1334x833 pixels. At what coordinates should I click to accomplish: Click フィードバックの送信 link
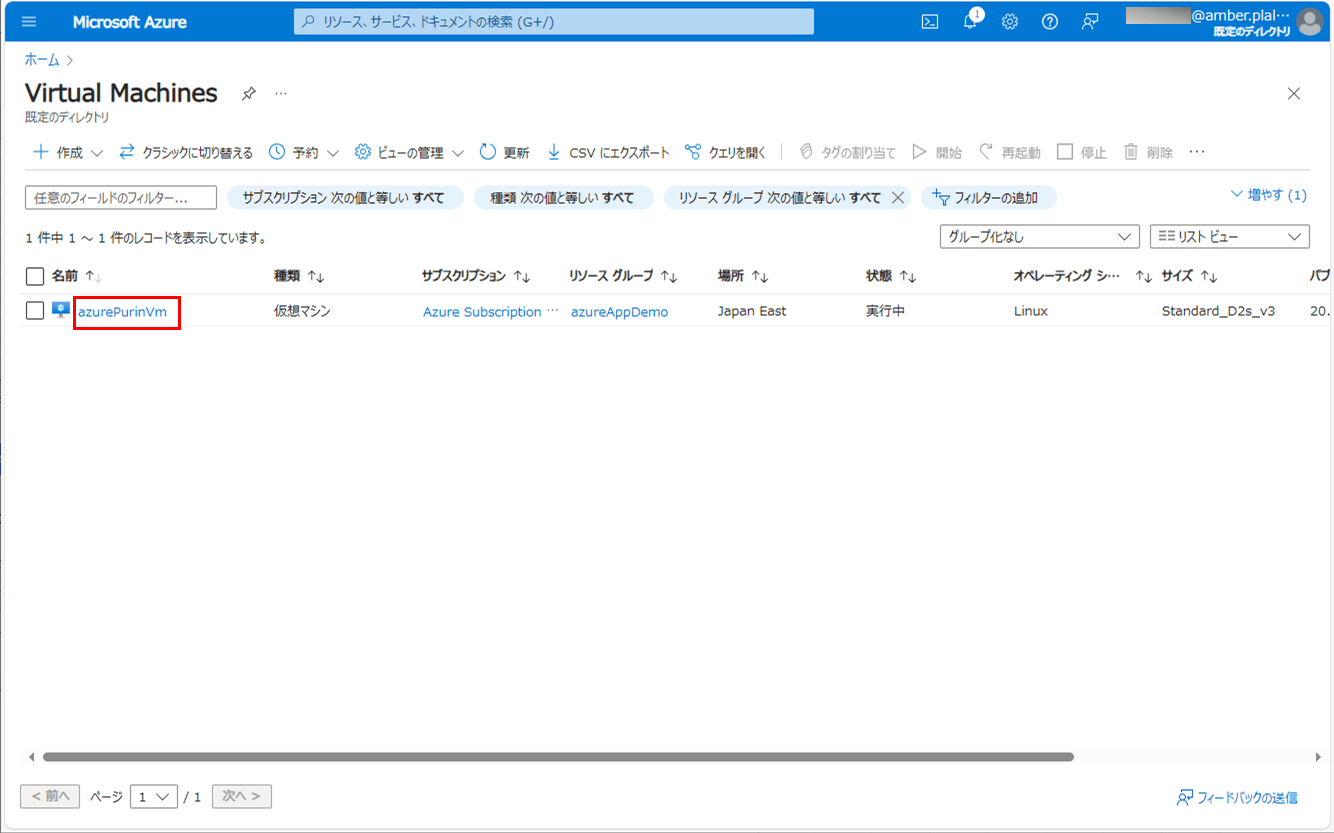click(1237, 798)
